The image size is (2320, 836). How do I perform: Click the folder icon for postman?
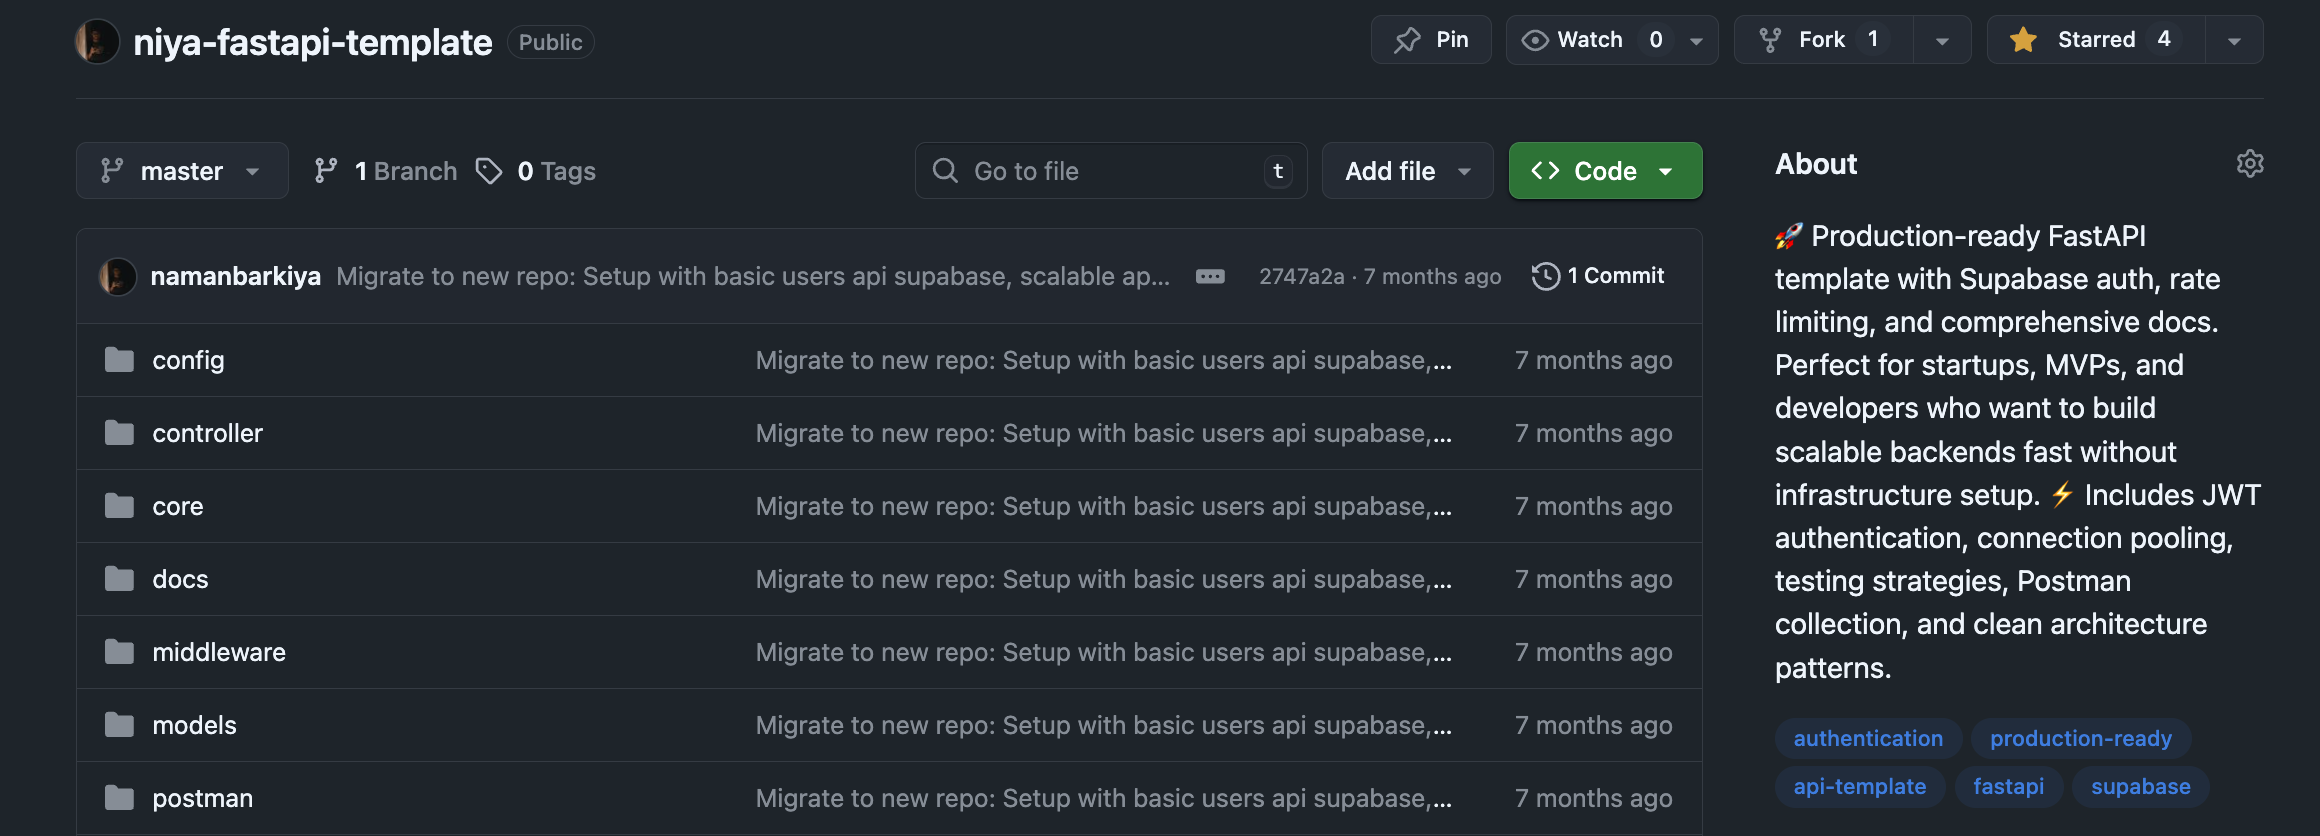pos(119,798)
